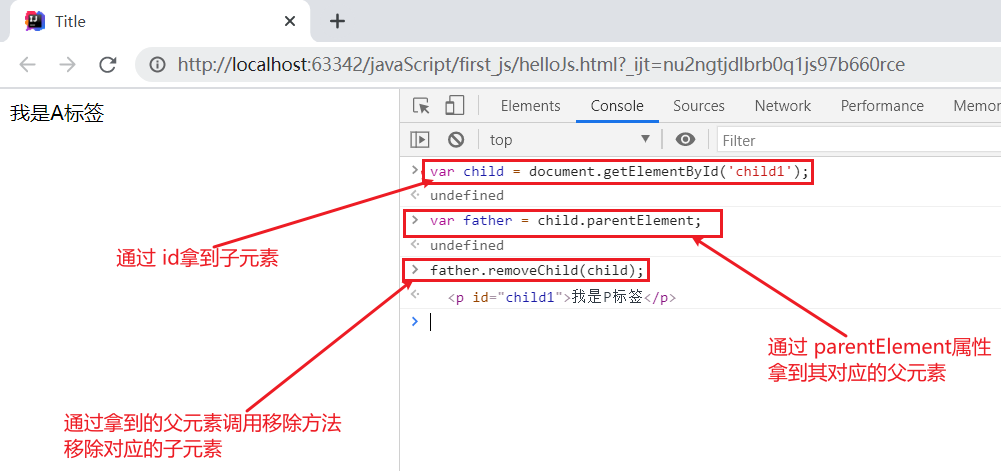Toggle live expression eye icon
Screen dimensions: 1001x471
point(686,140)
